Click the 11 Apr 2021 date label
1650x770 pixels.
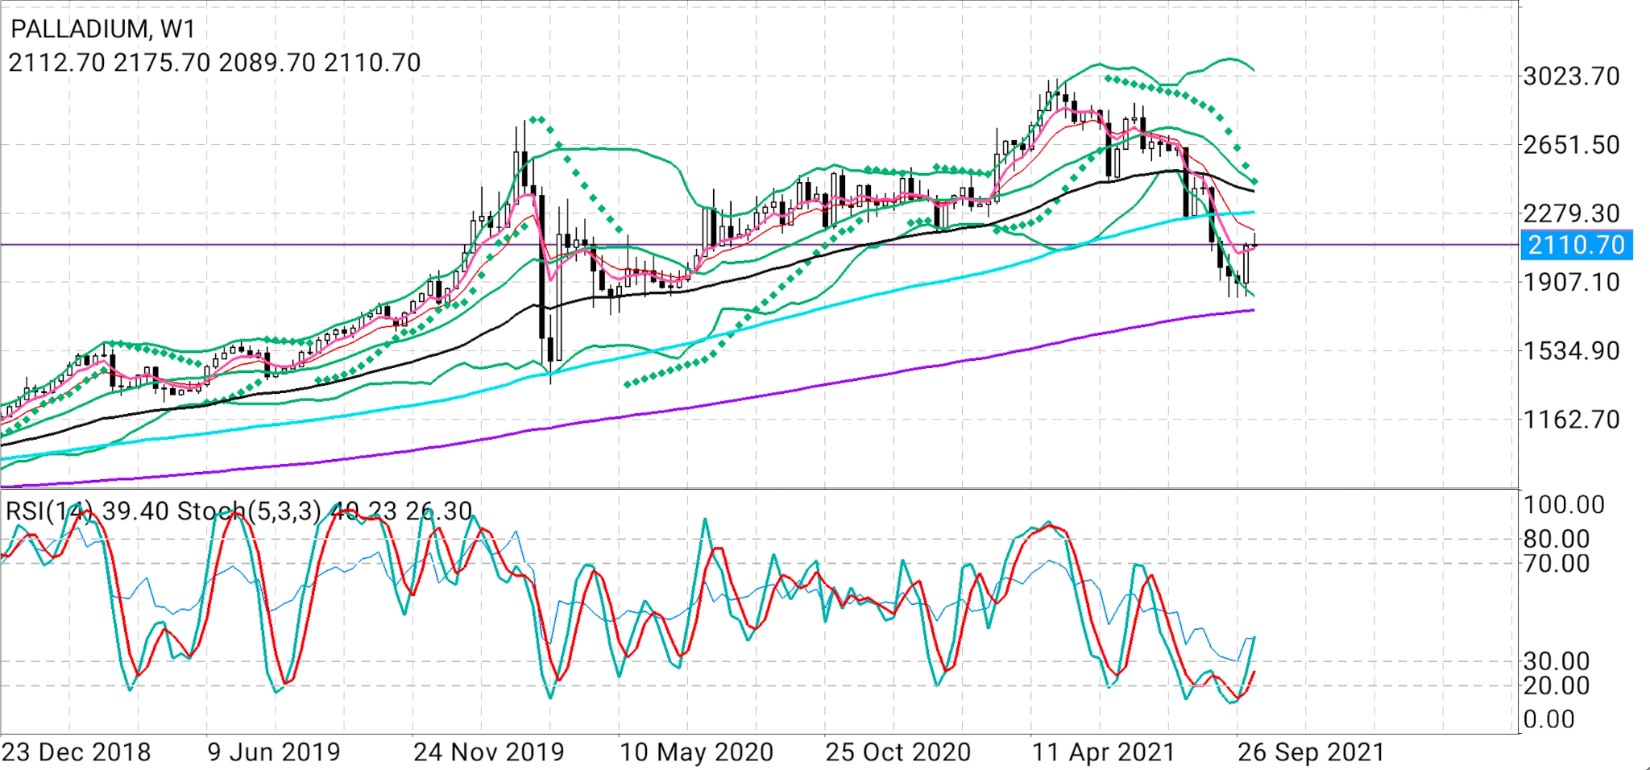[x=1104, y=752]
